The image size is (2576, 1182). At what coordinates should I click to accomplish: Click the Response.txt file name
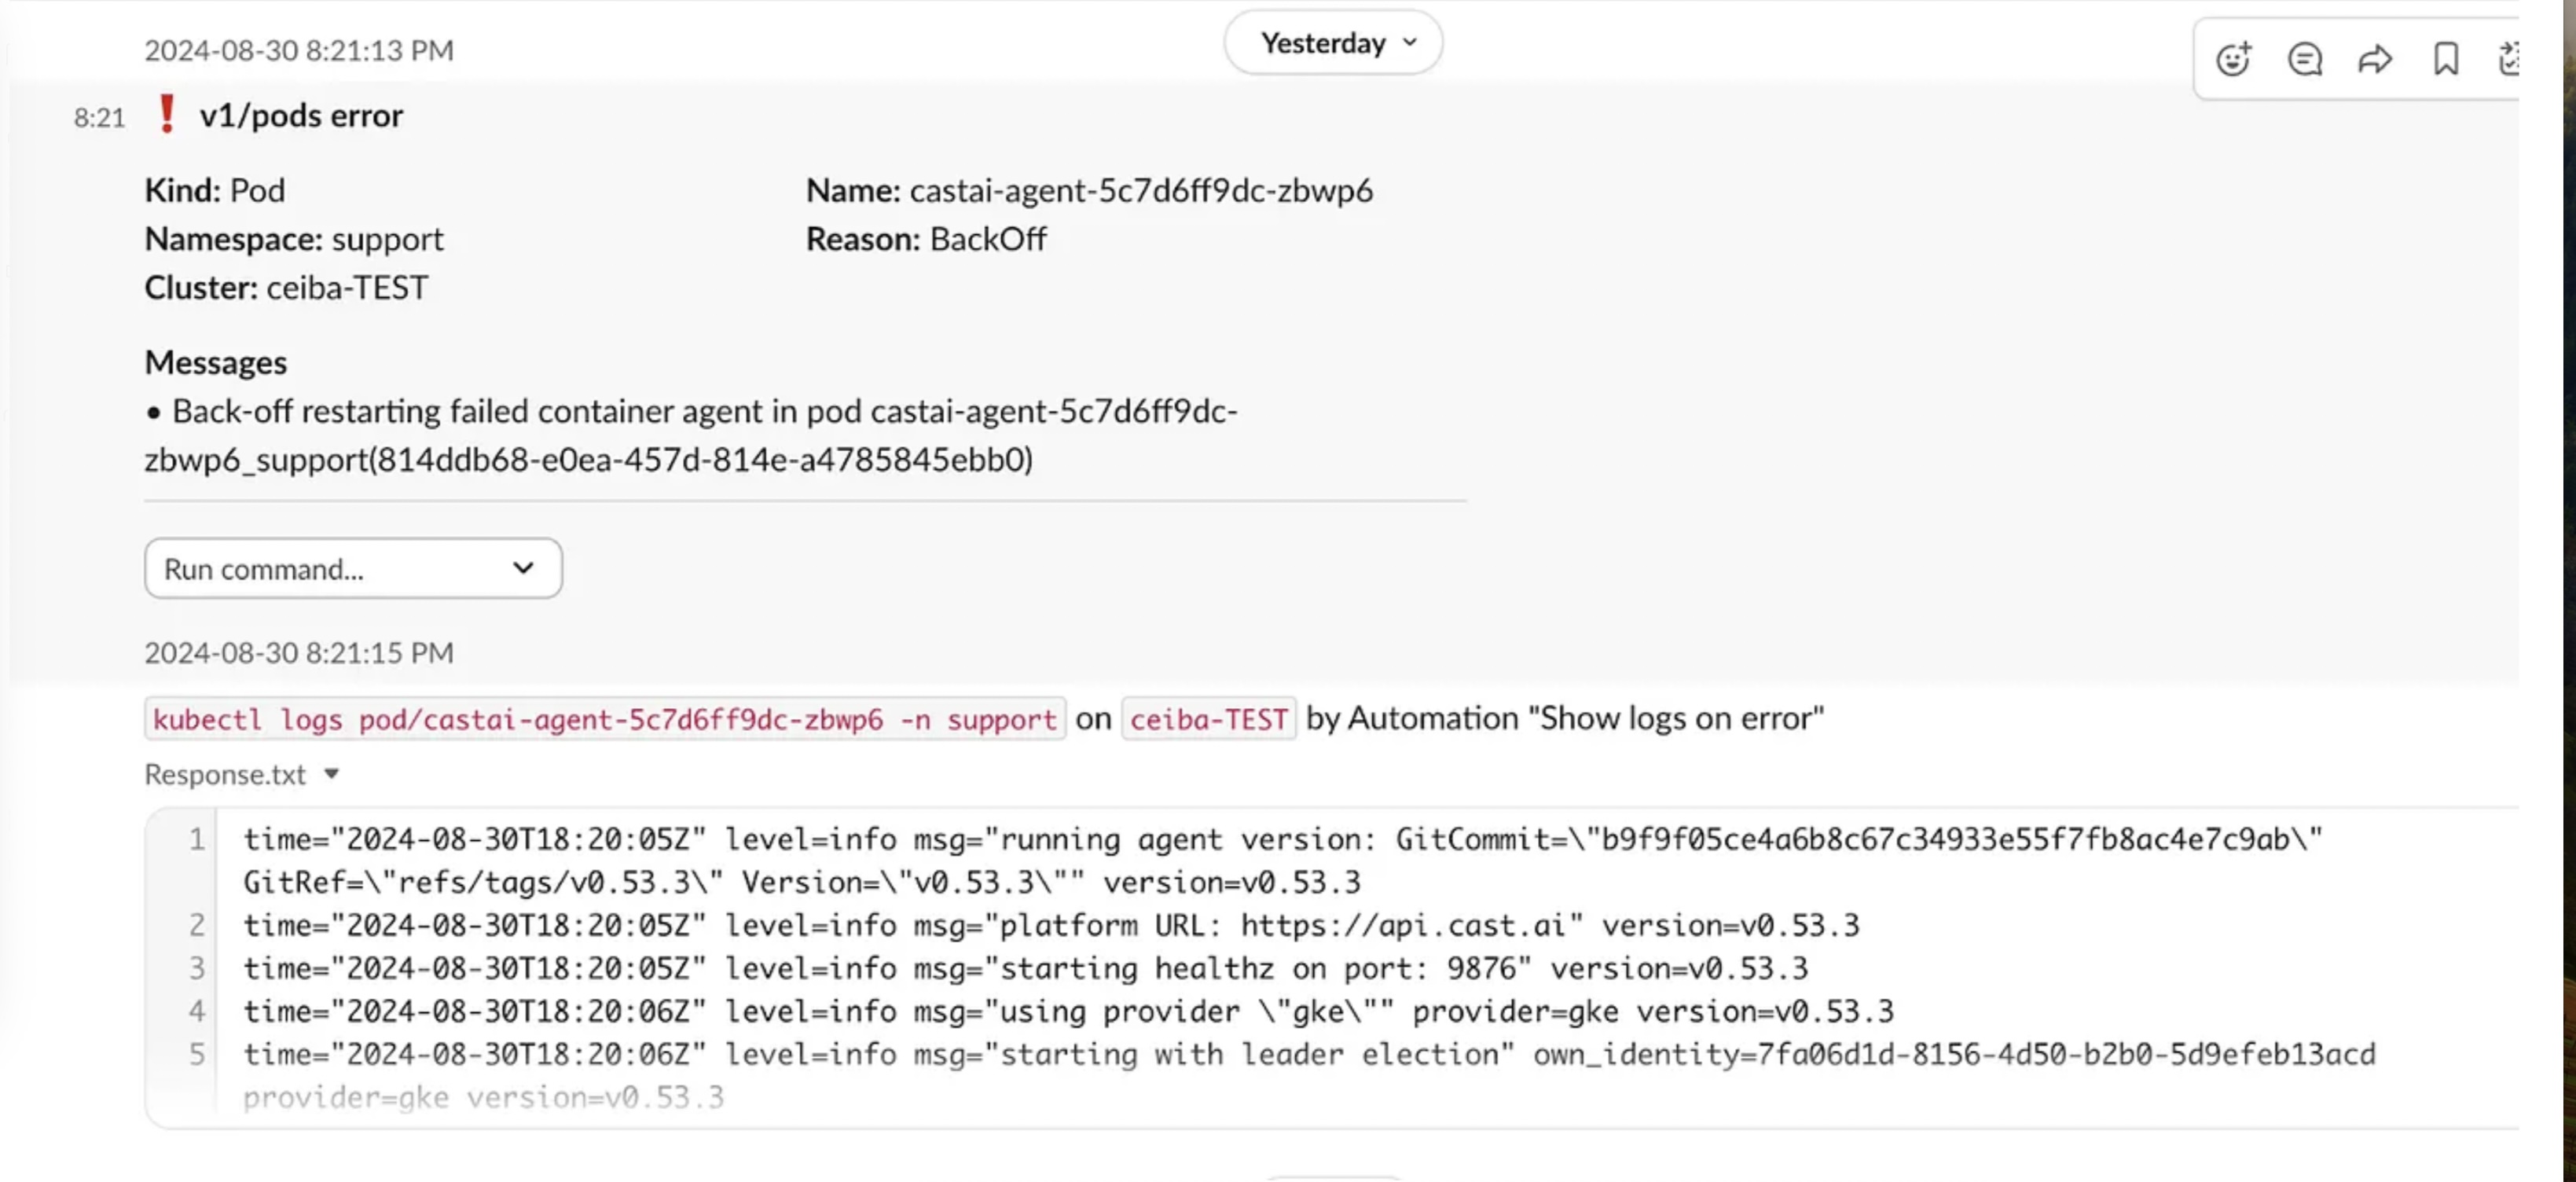tap(225, 774)
